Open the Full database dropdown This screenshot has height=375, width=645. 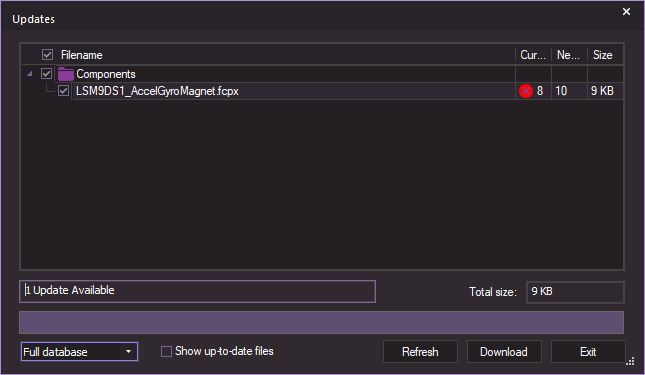pyautogui.click(x=79, y=352)
